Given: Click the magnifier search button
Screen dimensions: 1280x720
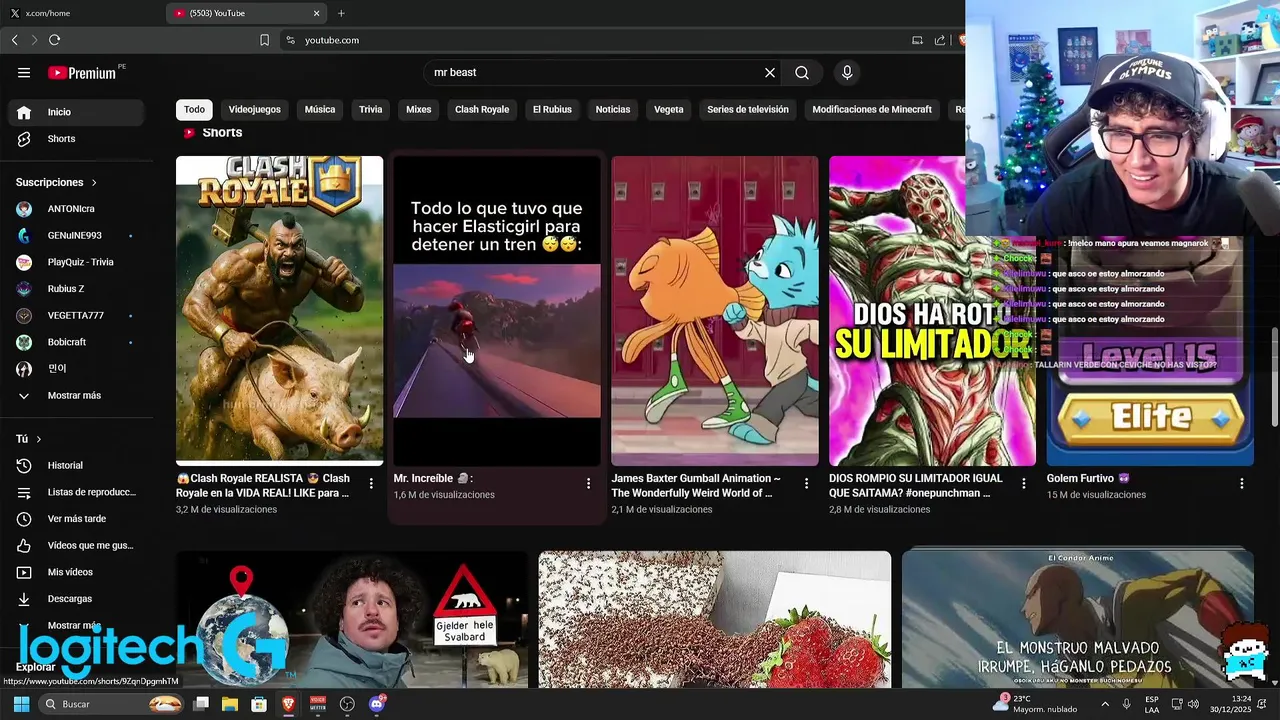Looking at the screenshot, I should tap(802, 73).
